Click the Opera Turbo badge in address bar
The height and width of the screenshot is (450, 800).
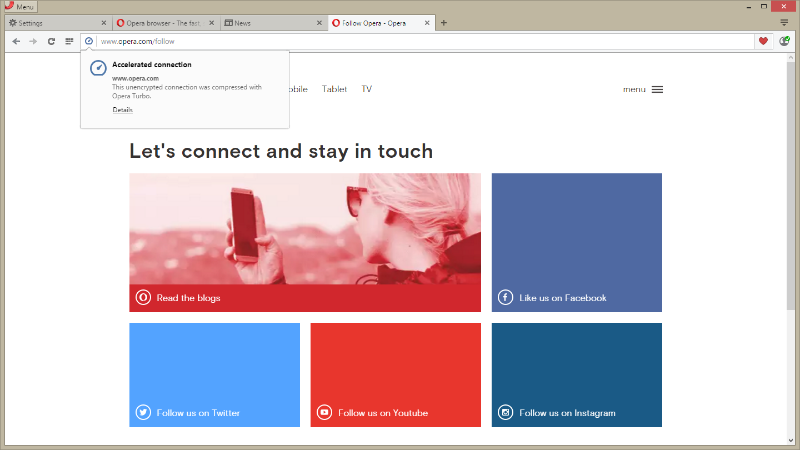tap(89, 41)
